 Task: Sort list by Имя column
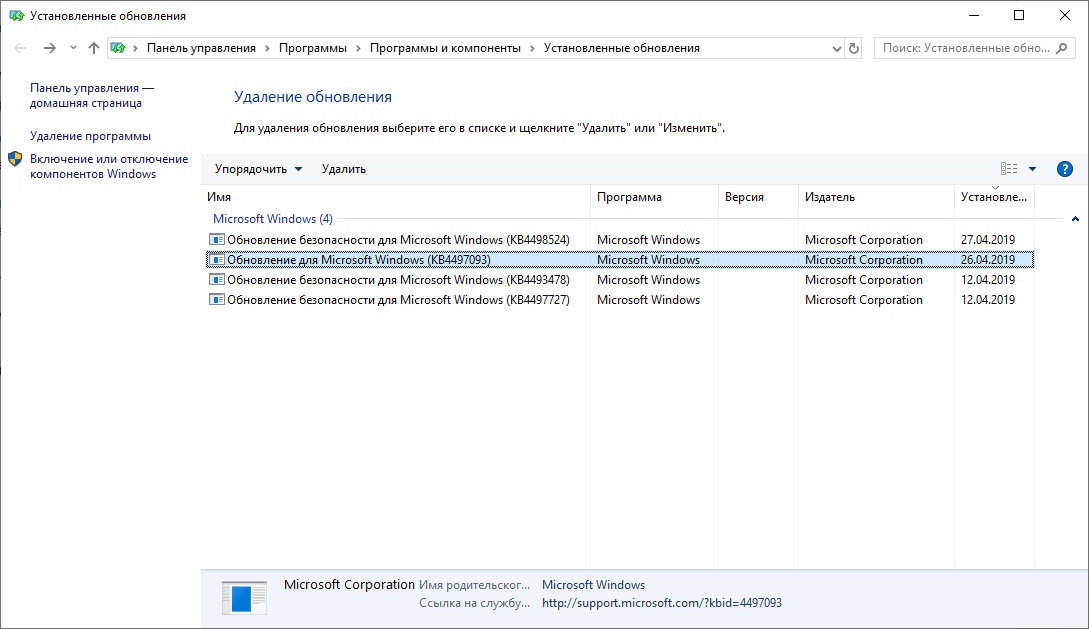pos(396,197)
